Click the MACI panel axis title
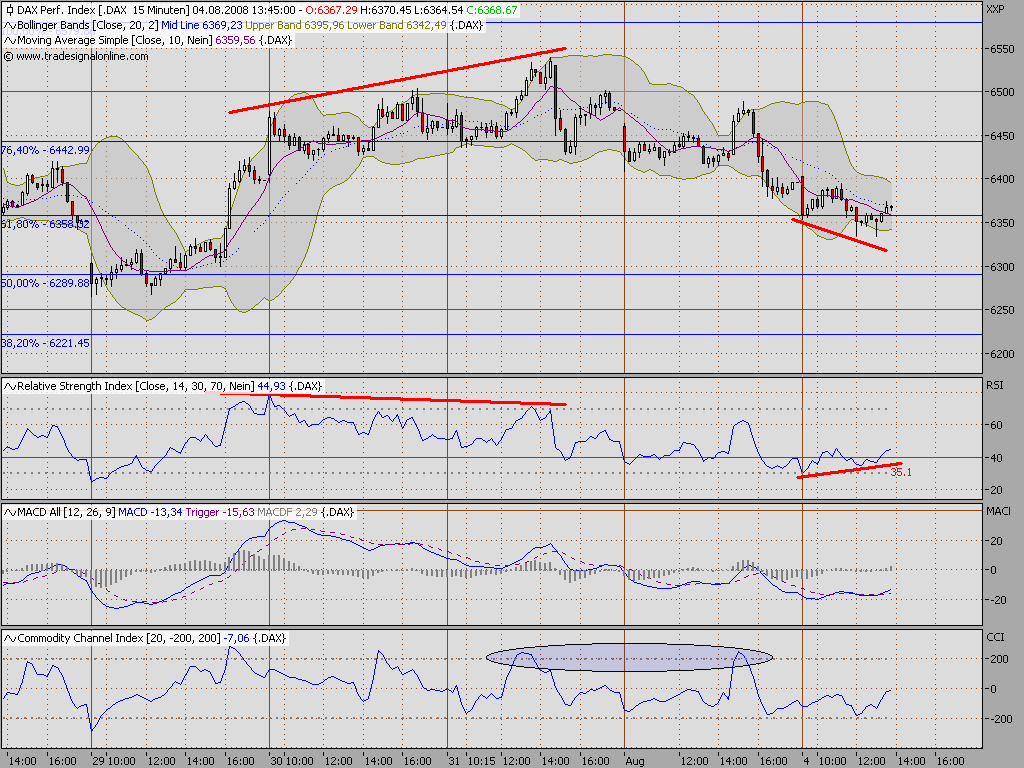This screenshot has height=768, width=1024. pyautogui.click(x=998, y=511)
